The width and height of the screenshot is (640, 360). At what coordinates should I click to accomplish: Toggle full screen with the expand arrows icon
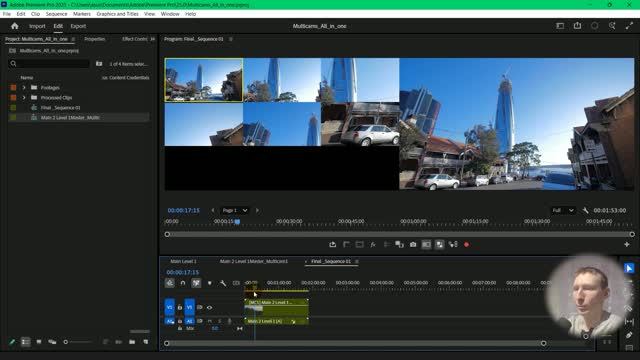pos(629,26)
